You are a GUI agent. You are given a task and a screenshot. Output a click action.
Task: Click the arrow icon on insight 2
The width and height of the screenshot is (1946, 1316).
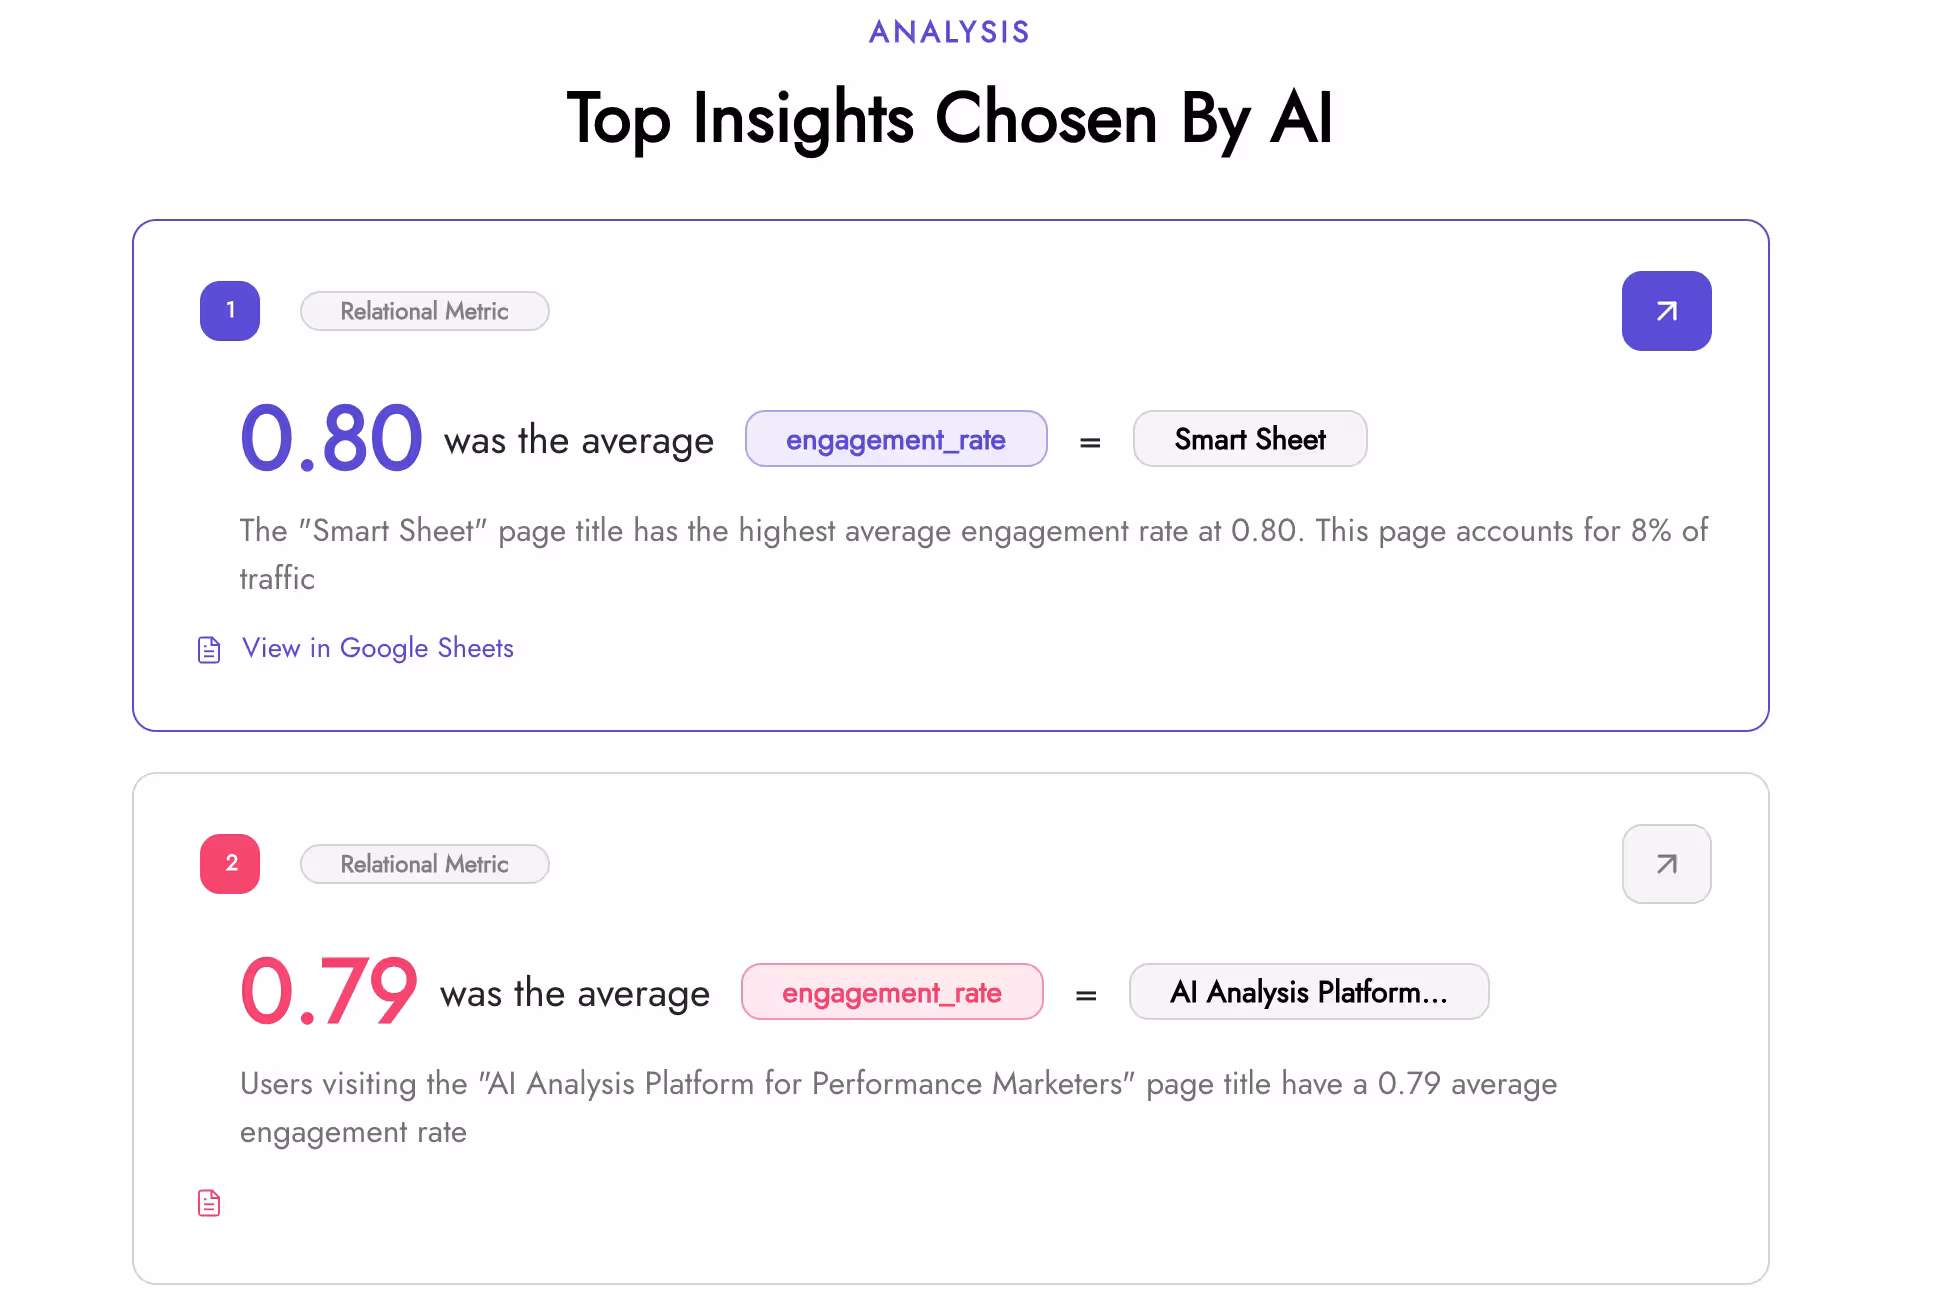click(1666, 864)
